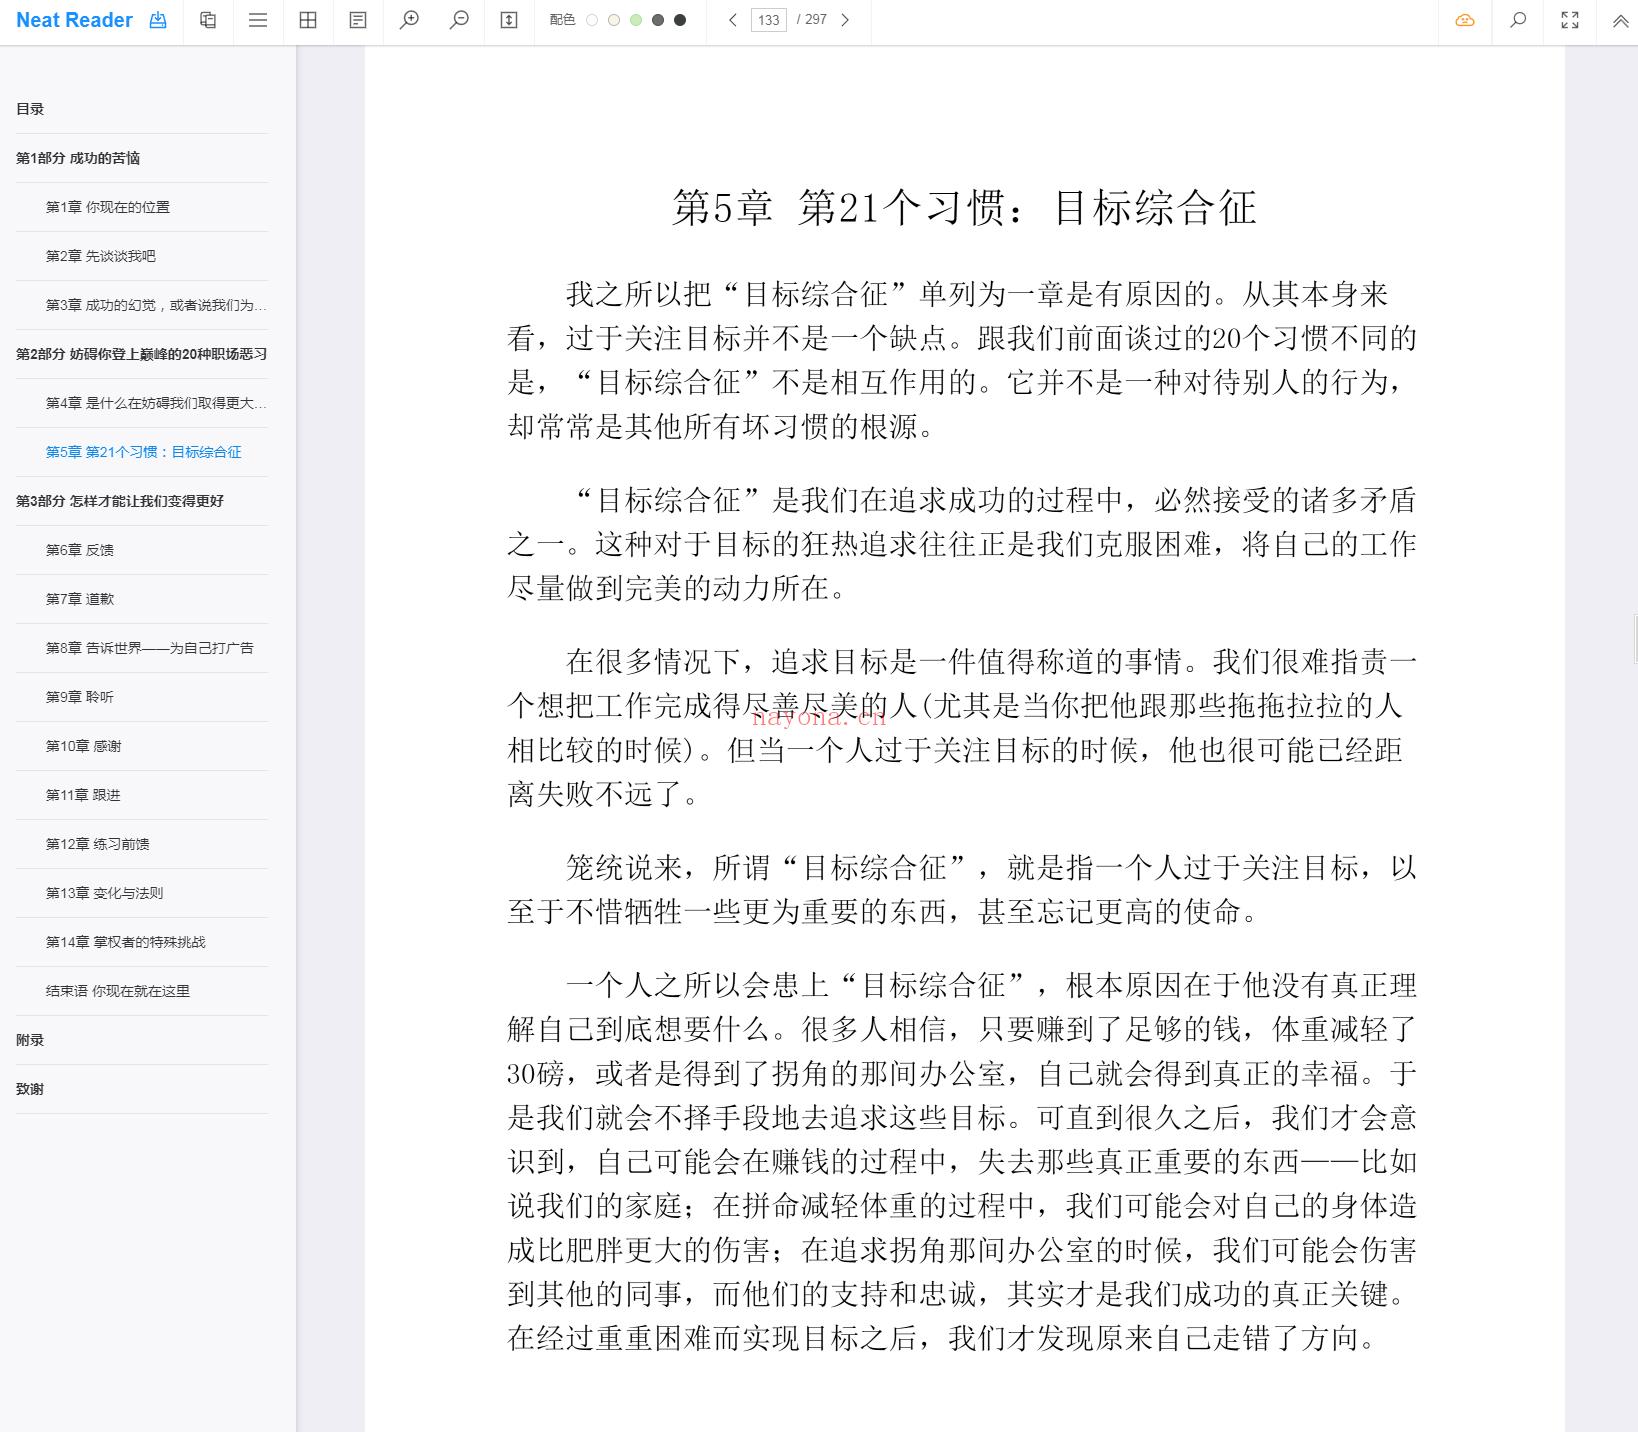The width and height of the screenshot is (1638, 1432).
Task: Select the dark gray color theme swatch
Action: click(x=658, y=20)
